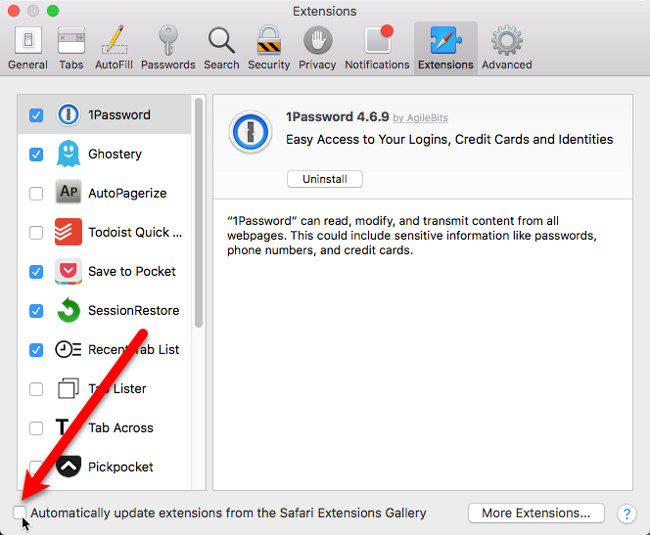The height and width of the screenshot is (535, 650).
Task: Select SessionRestore in the extensions list
Action: (x=133, y=310)
